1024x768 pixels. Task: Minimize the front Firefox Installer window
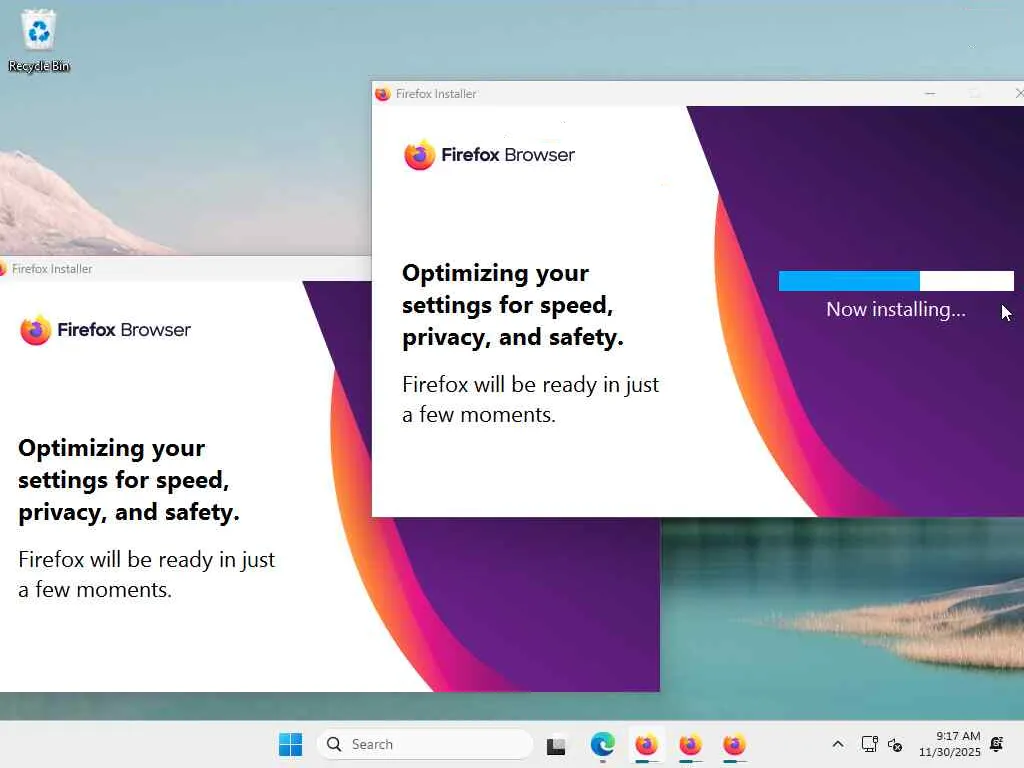coord(930,93)
